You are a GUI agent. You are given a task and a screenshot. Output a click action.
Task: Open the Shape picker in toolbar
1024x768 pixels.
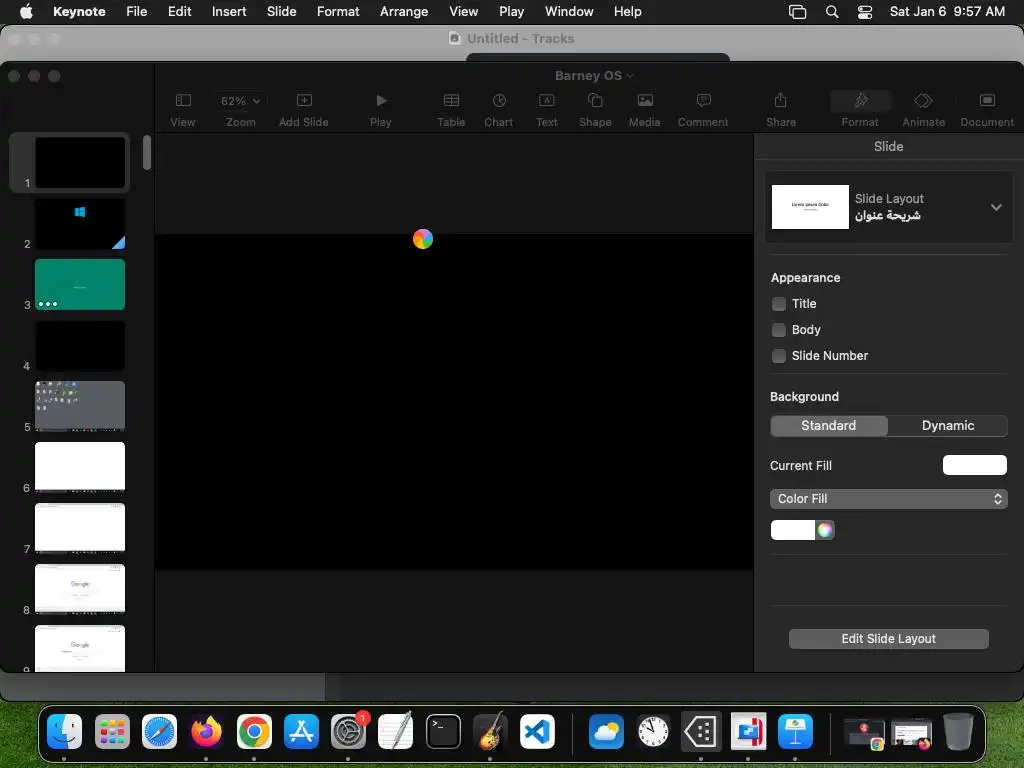595,101
